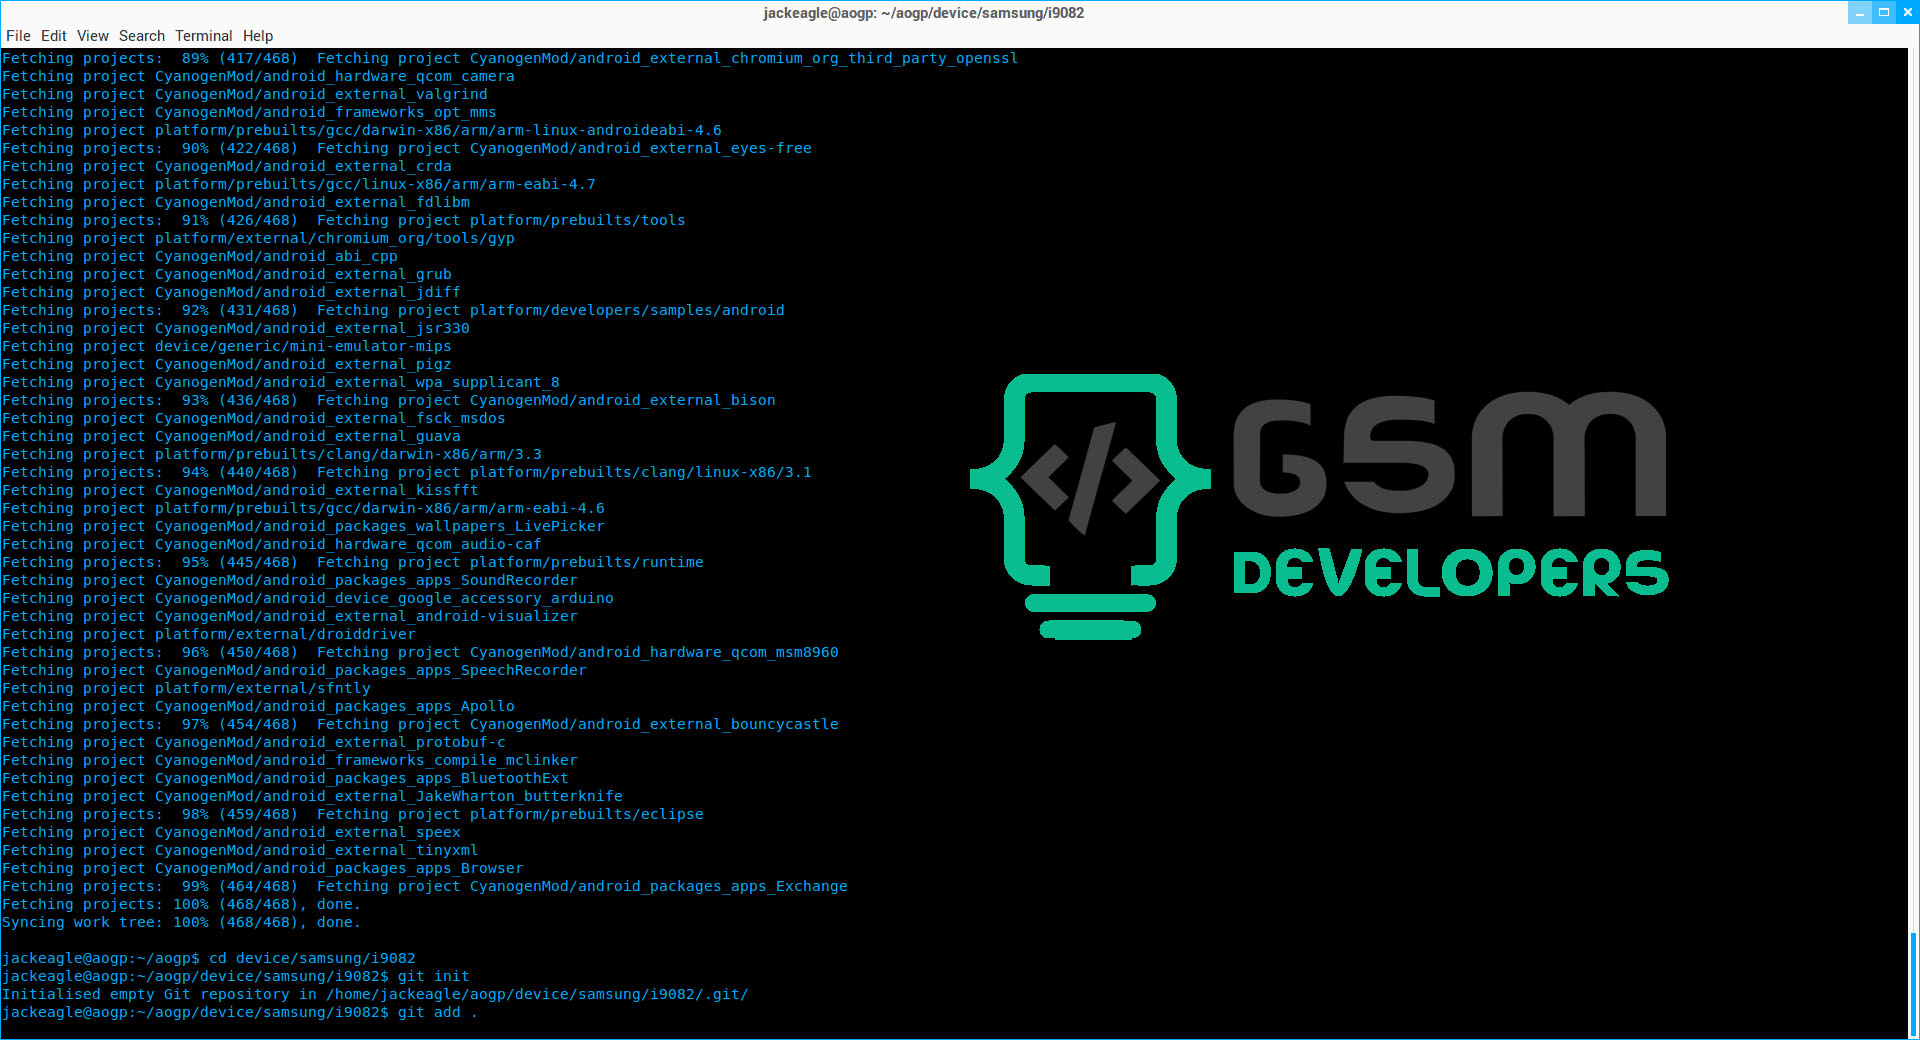1920x1040 pixels.
Task: Click the android_external_fsck_msdos line
Action: [254, 419]
